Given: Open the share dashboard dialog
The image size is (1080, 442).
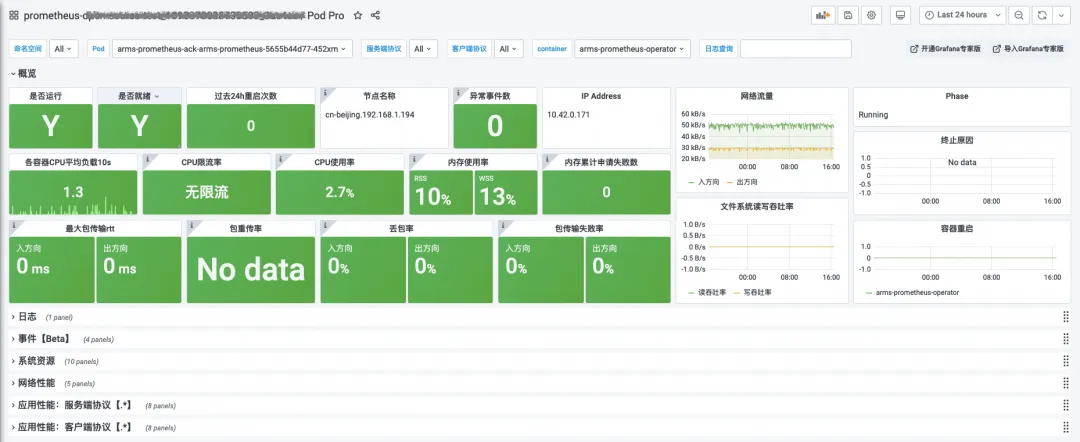Looking at the screenshot, I should [375, 15].
